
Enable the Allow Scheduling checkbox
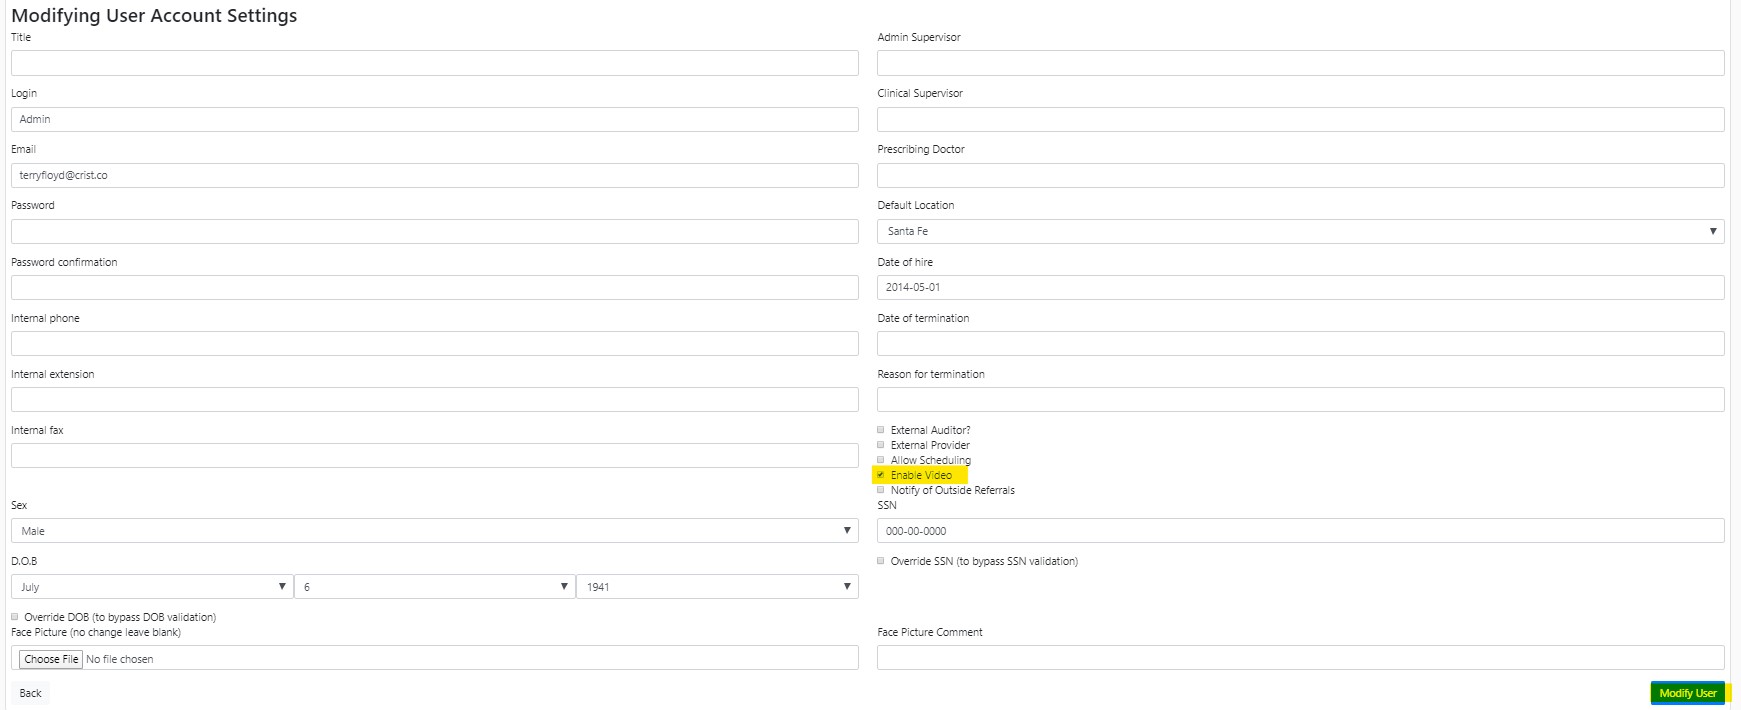(881, 460)
